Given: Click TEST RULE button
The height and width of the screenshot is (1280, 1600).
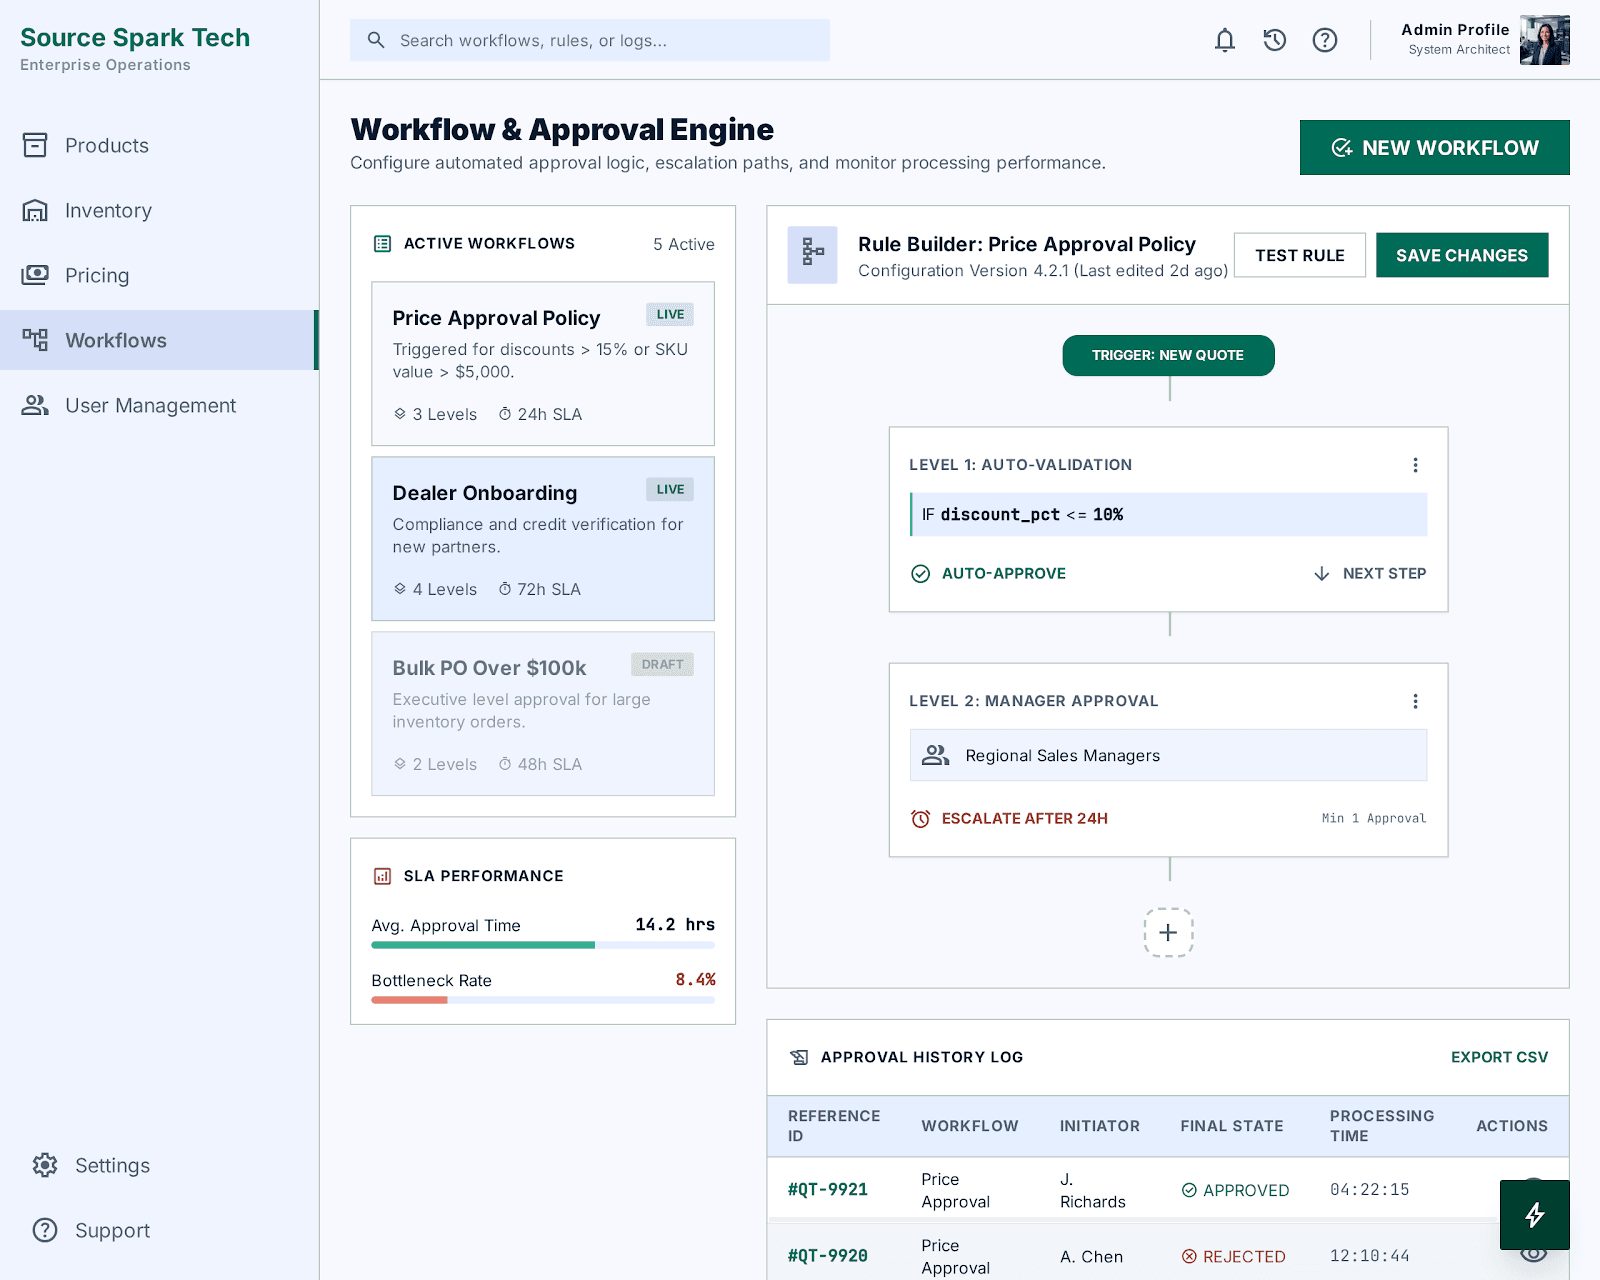Looking at the screenshot, I should pyautogui.click(x=1300, y=255).
